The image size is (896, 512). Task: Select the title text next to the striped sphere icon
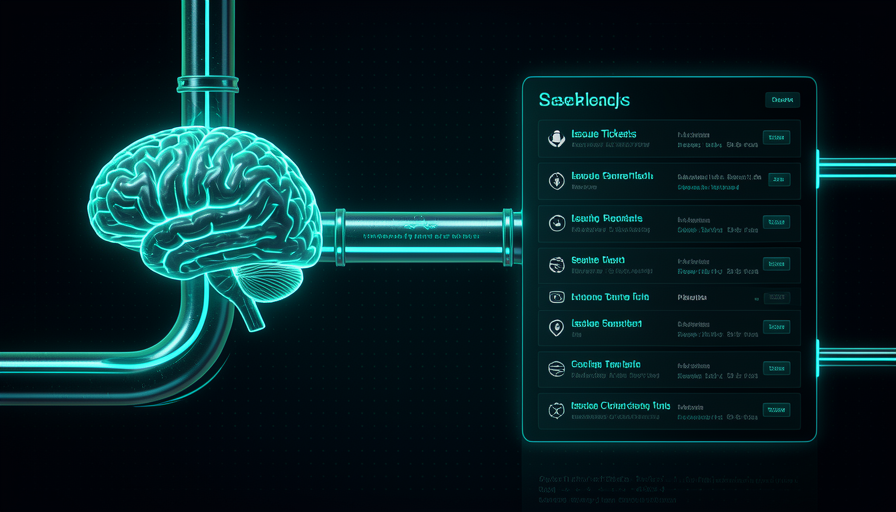point(606,364)
